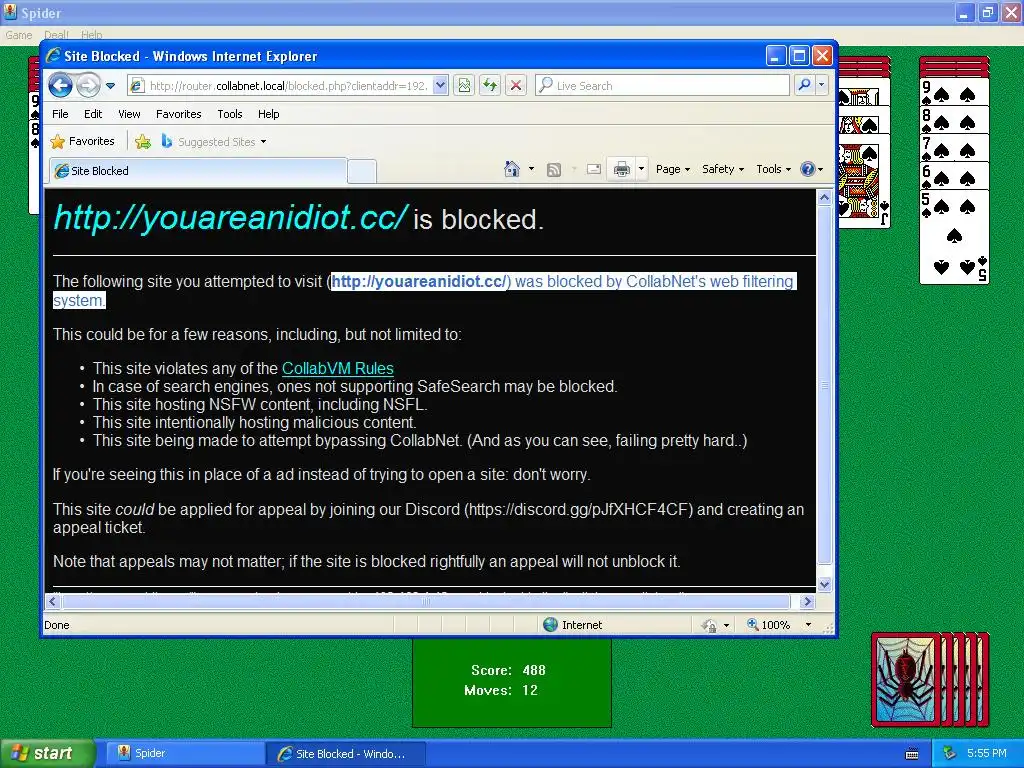This screenshot has width=1024, height=768.
Task: Open the Tools command bar menu
Action: pos(774,169)
